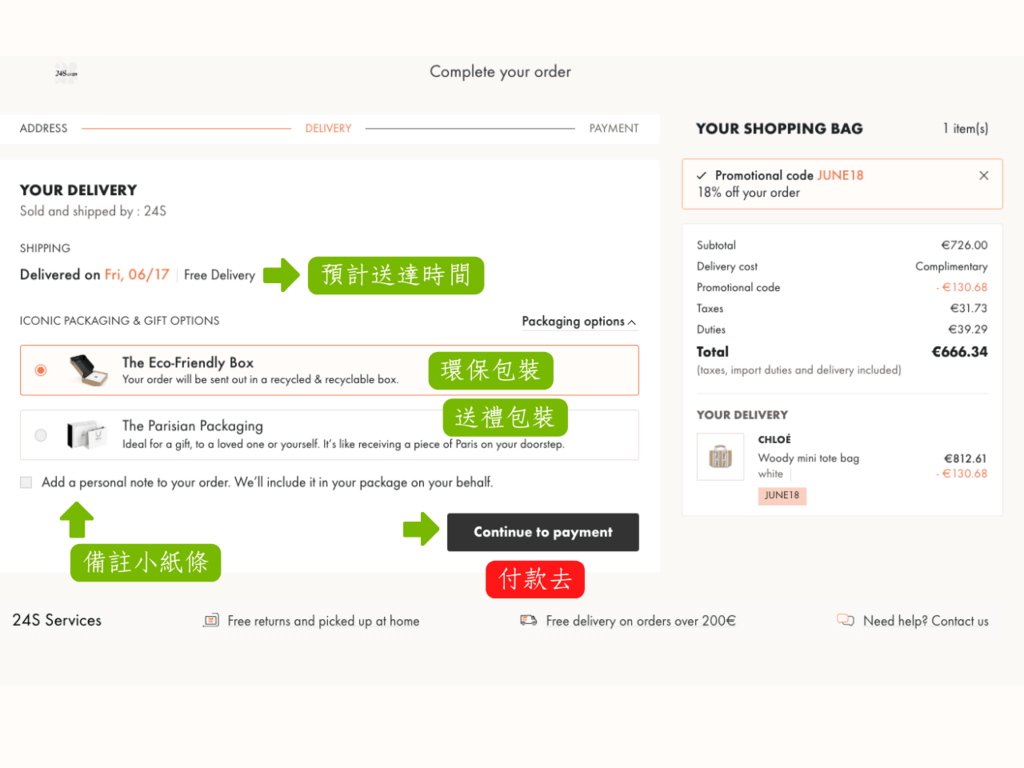This screenshot has height=768, width=1024.
Task: Open Need help? Contact us link
Action: 925,621
